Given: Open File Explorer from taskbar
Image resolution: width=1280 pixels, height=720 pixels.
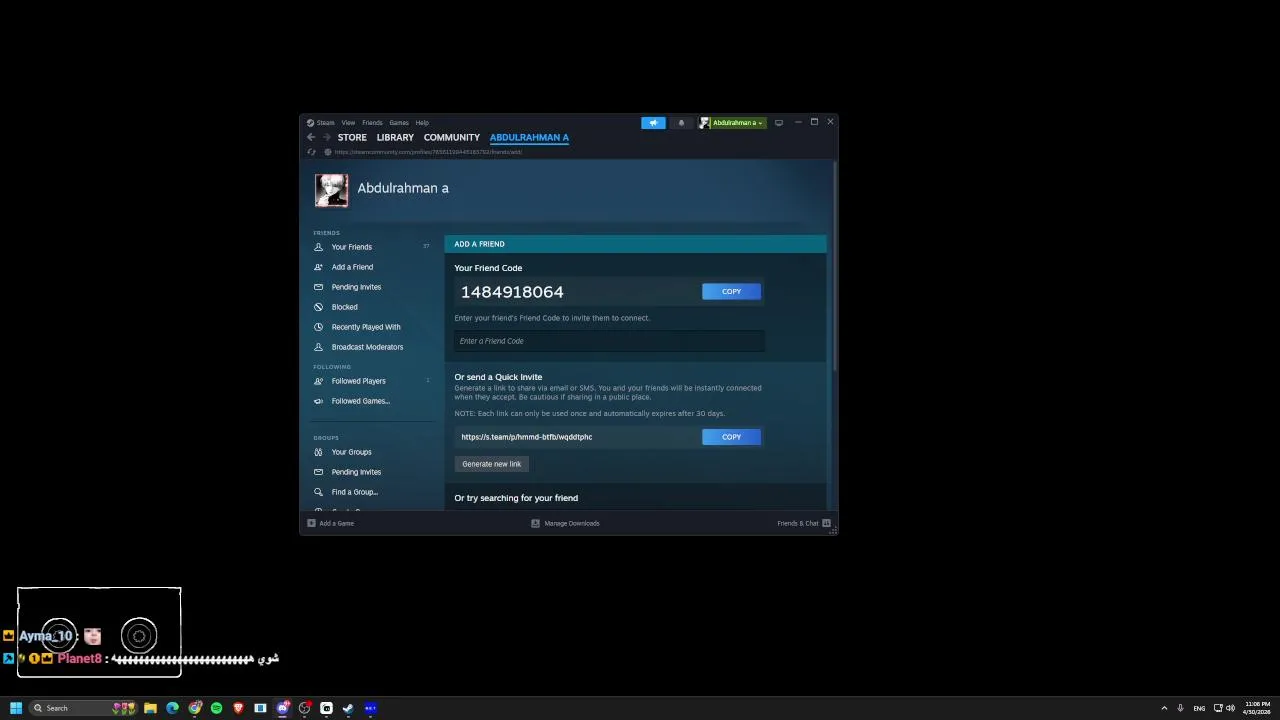Looking at the screenshot, I should pos(150,708).
